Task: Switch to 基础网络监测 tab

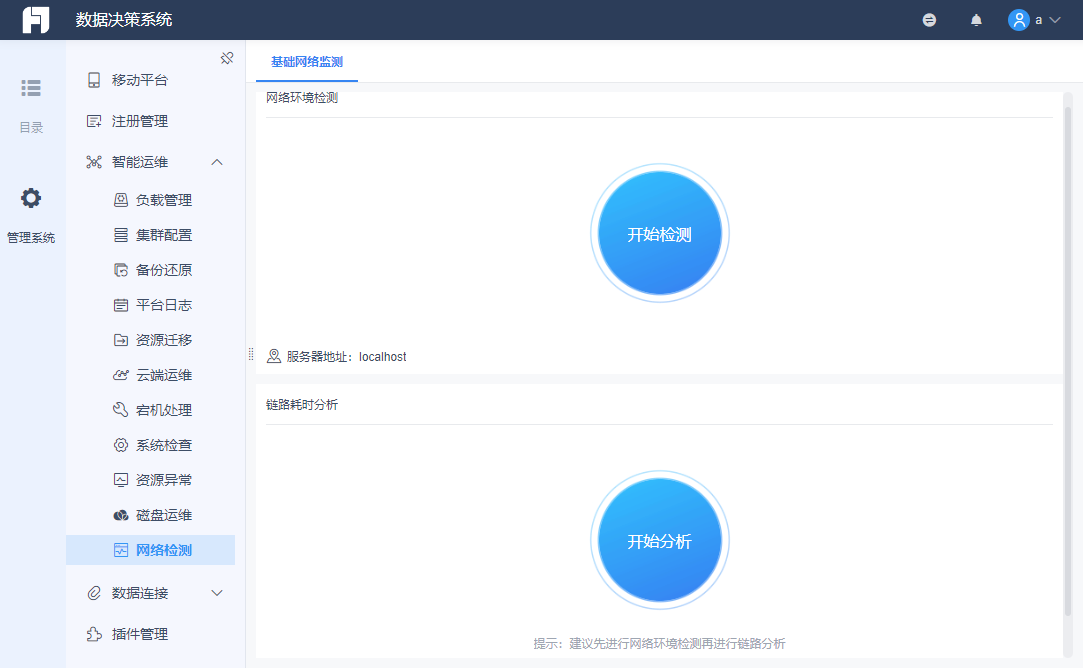Action: 307,62
